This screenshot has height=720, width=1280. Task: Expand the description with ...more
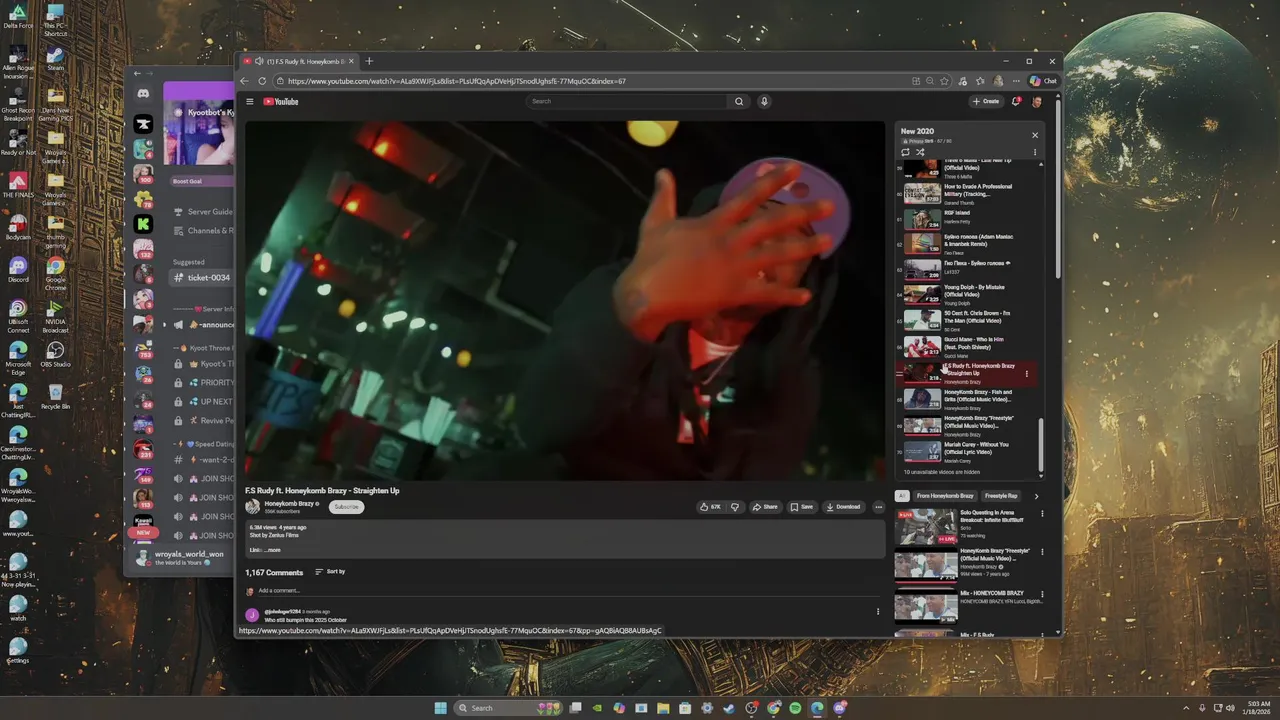(x=271, y=550)
